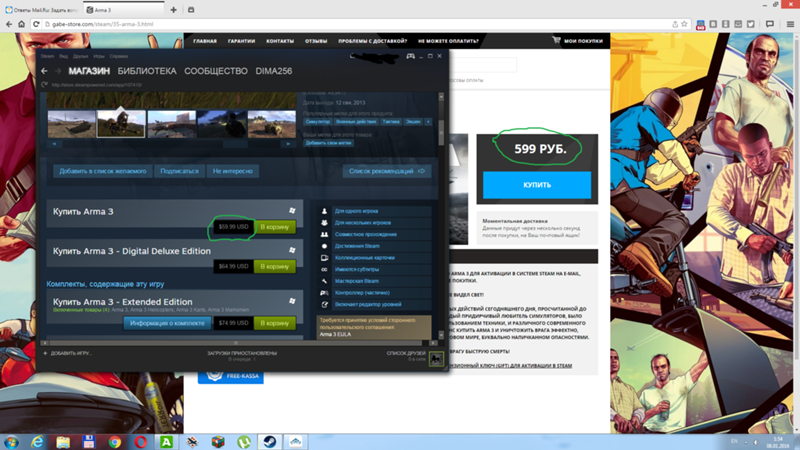Viewport: 800px width, 450px height.
Task: Open the Игры menu
Action: coord(99,56)
